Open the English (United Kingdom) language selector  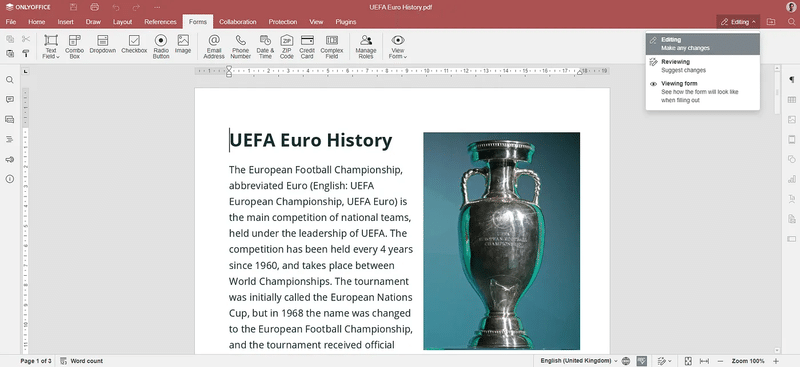(579, 361)
